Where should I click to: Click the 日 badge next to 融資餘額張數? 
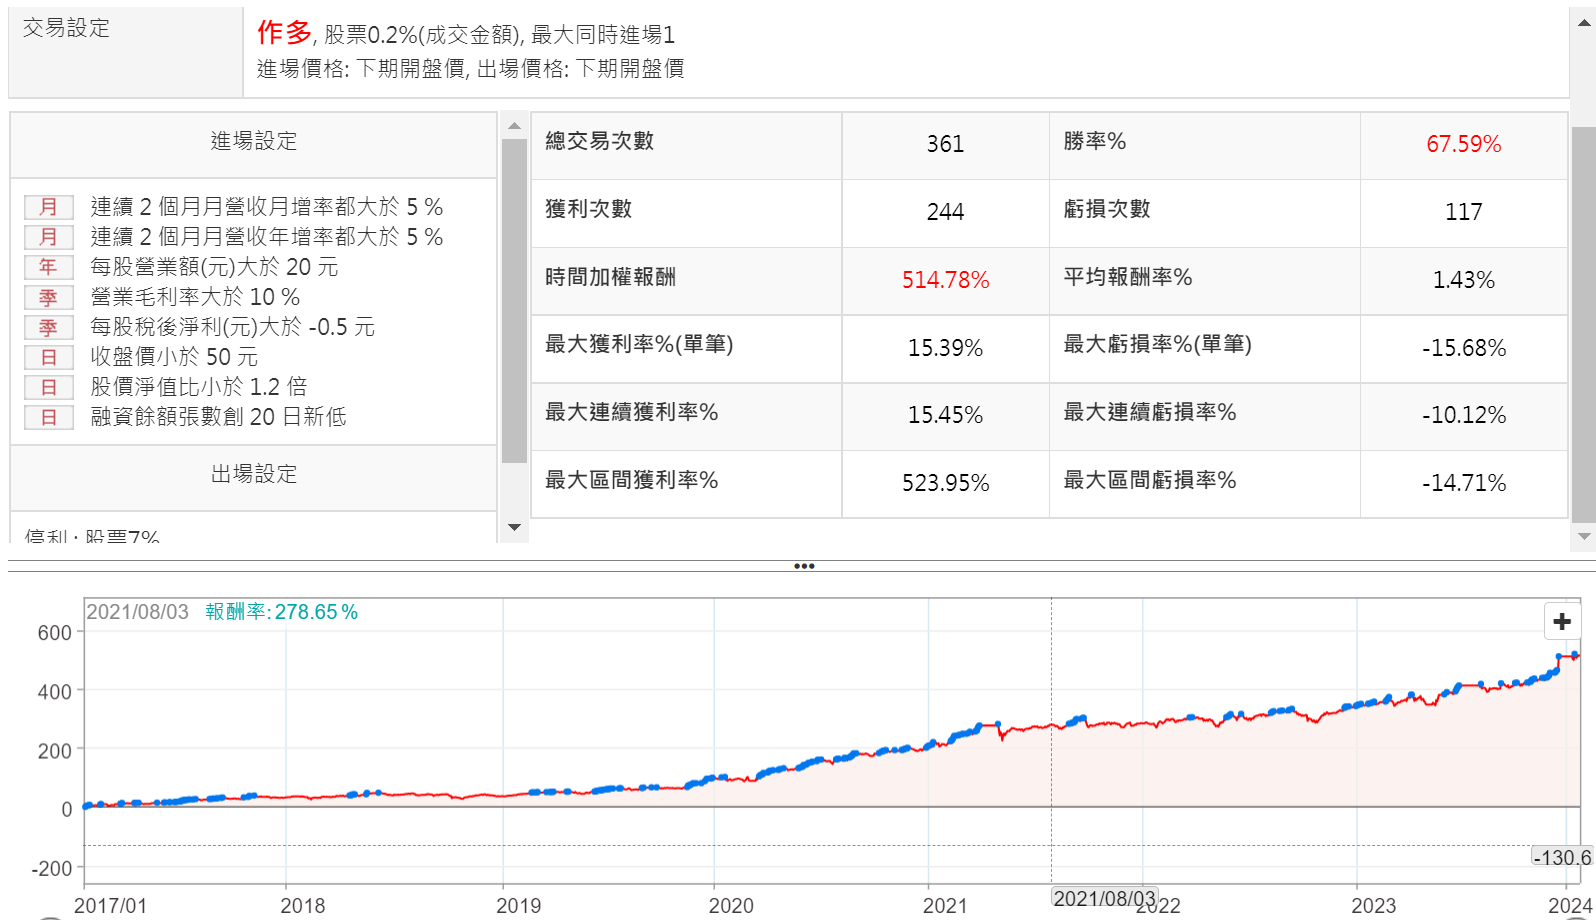(48, 418)
